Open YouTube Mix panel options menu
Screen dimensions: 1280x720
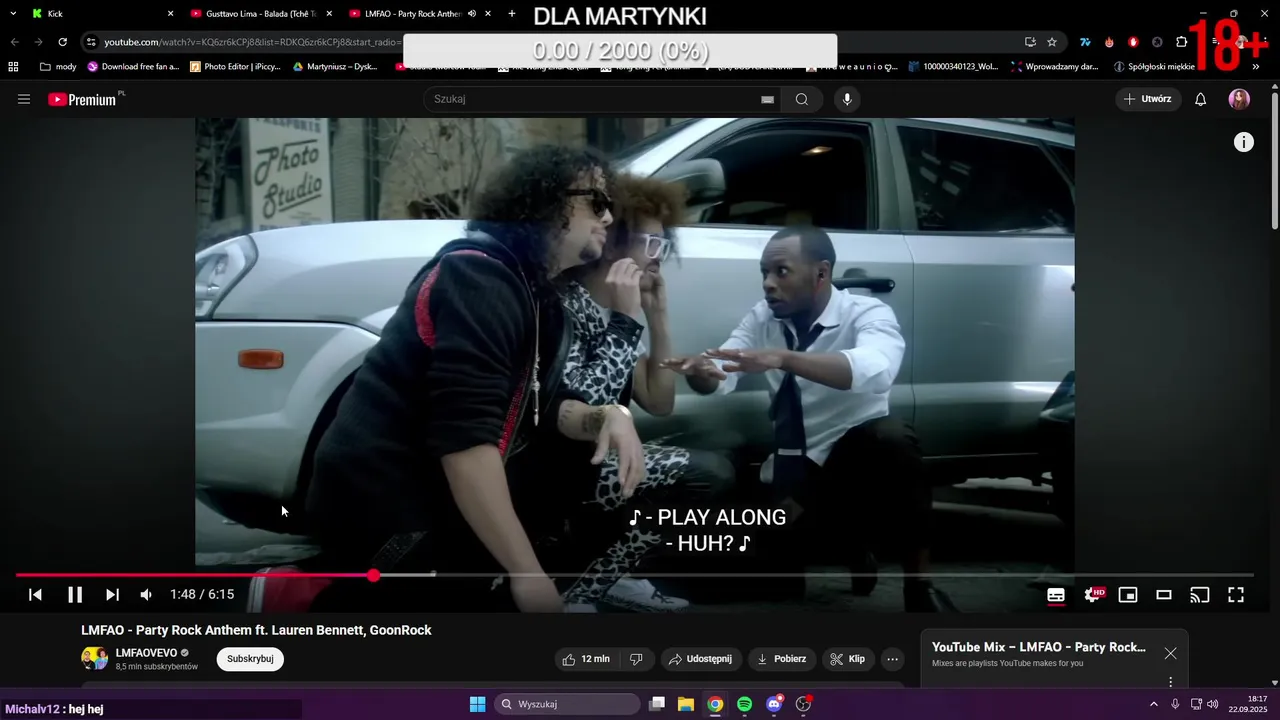tap(1170, 682)
